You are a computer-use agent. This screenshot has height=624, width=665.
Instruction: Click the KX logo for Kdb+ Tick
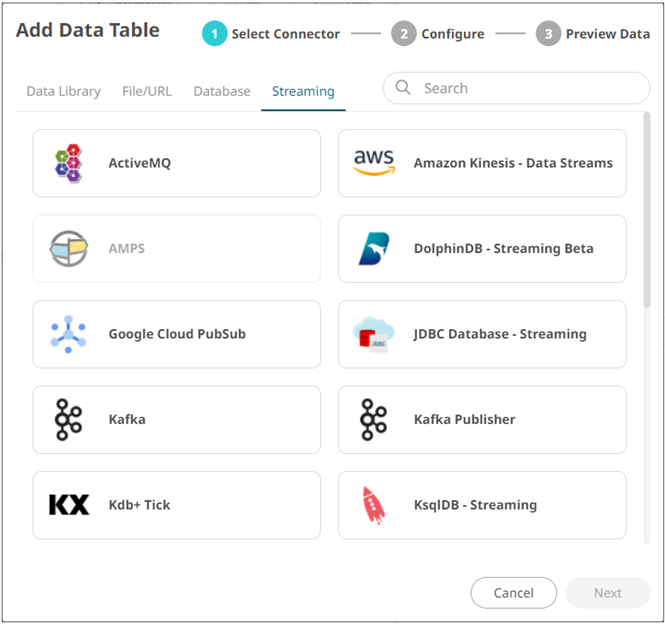pos(69,505)
